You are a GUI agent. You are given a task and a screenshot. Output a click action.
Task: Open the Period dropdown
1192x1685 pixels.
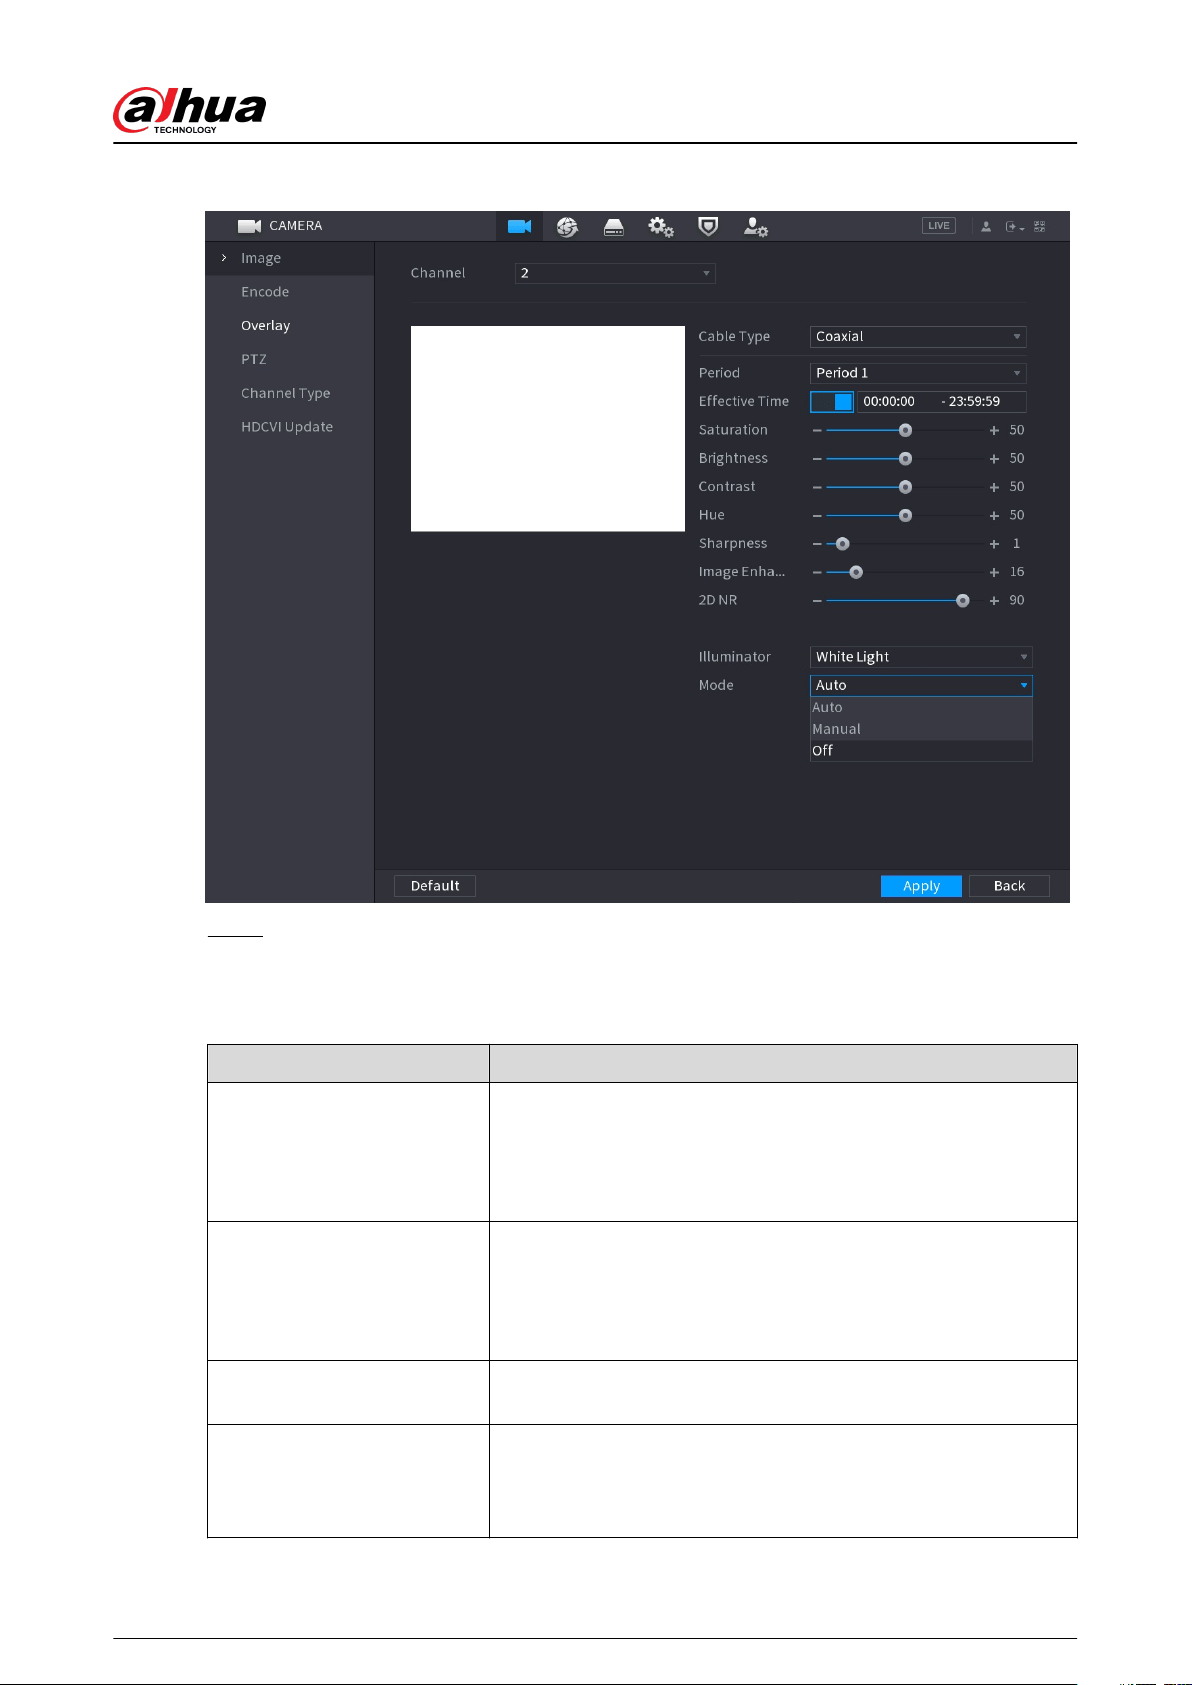click(918, 373)
